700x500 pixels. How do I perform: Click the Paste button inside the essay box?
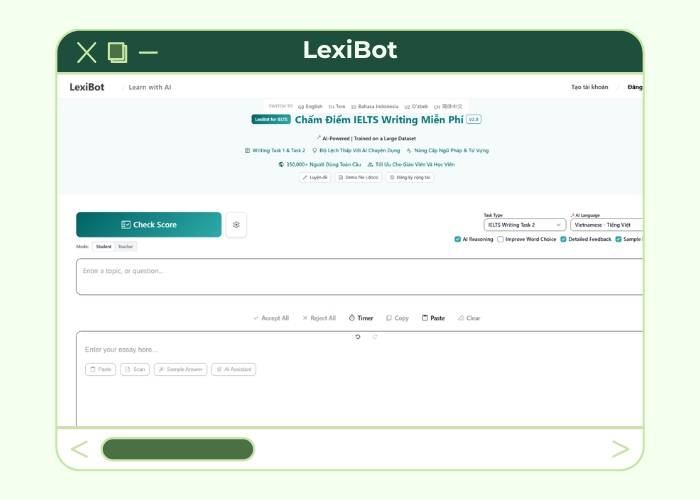pyautogui.click(x=100, y=369)
